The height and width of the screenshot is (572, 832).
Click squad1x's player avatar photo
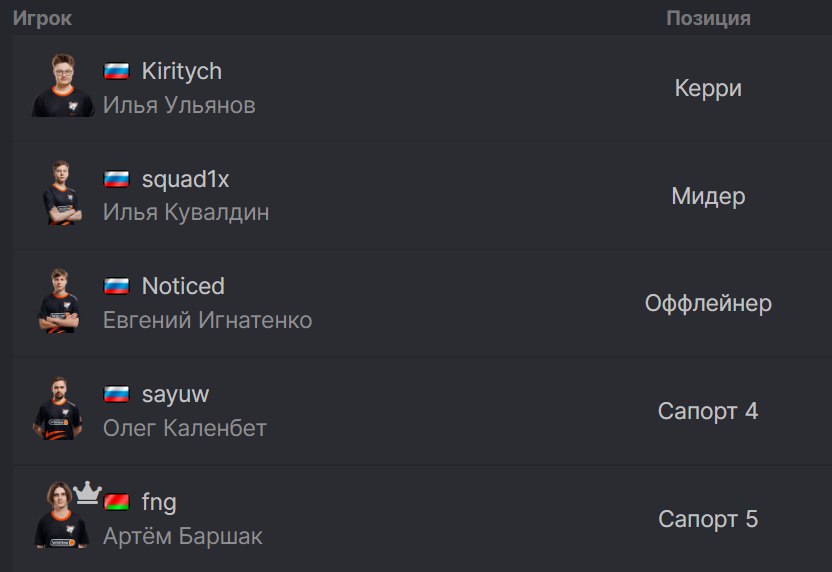63,193
